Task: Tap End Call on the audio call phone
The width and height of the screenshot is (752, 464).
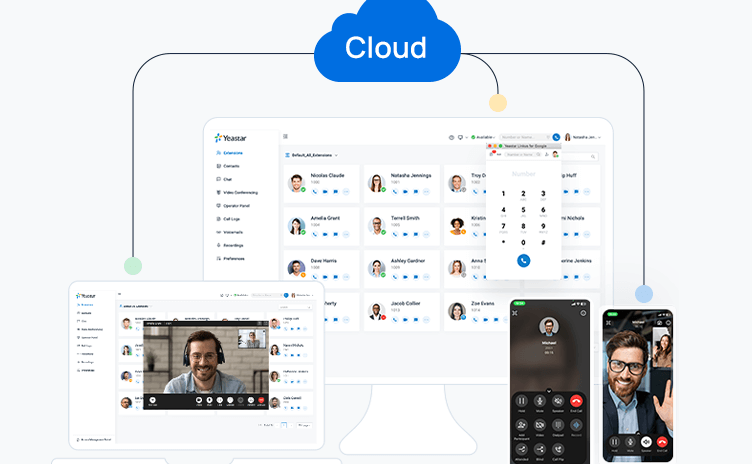Action: (x=576, y=402)
